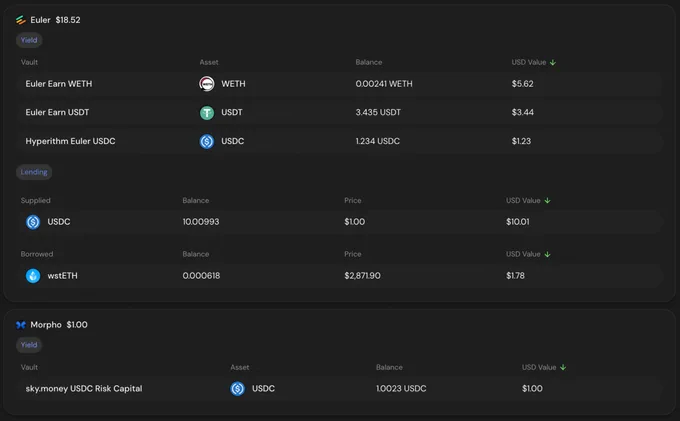Open the Hyperithm Euler USDC vault
680x421 pixels.
[70, 141]
